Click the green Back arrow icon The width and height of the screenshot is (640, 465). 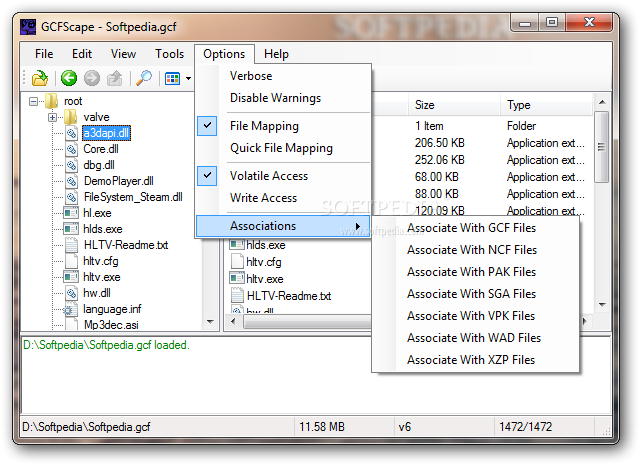pos(69,78)
